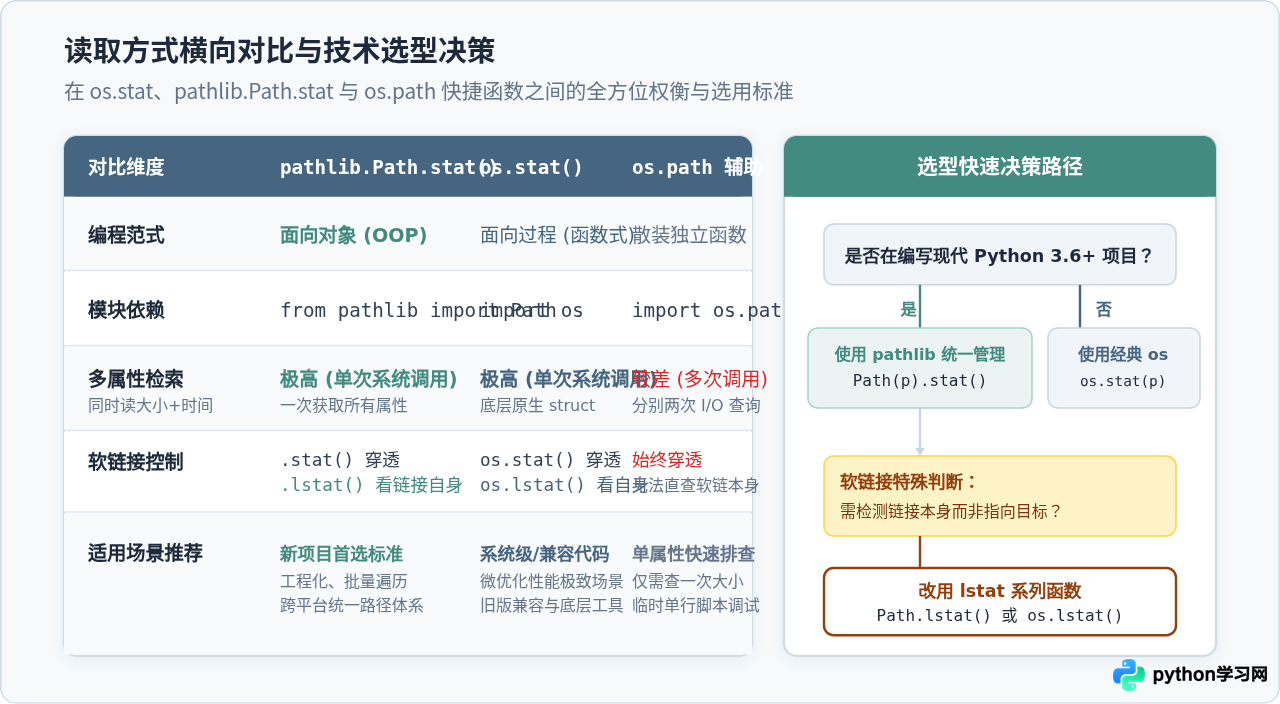Click the pathlib.Path.stat() column header

point(388,167)
